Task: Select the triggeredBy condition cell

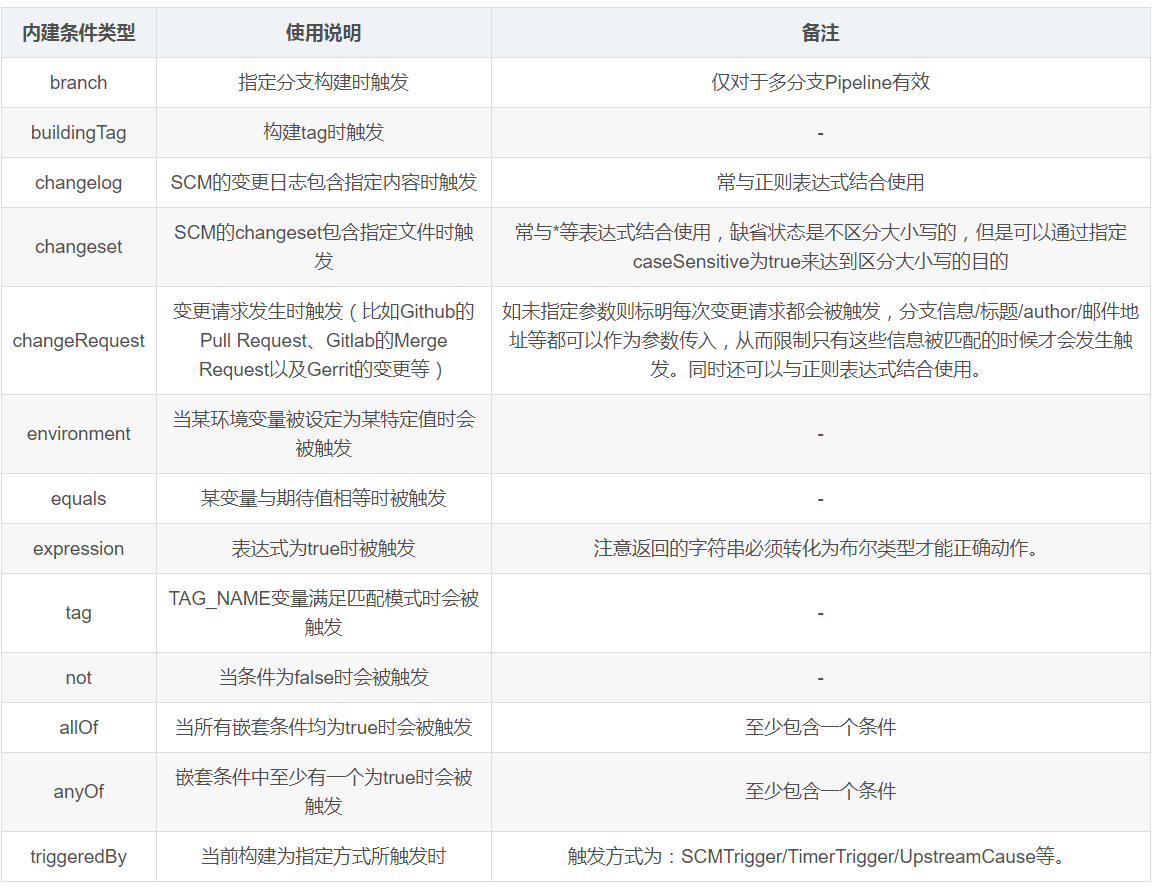Action: pos(78,856)
